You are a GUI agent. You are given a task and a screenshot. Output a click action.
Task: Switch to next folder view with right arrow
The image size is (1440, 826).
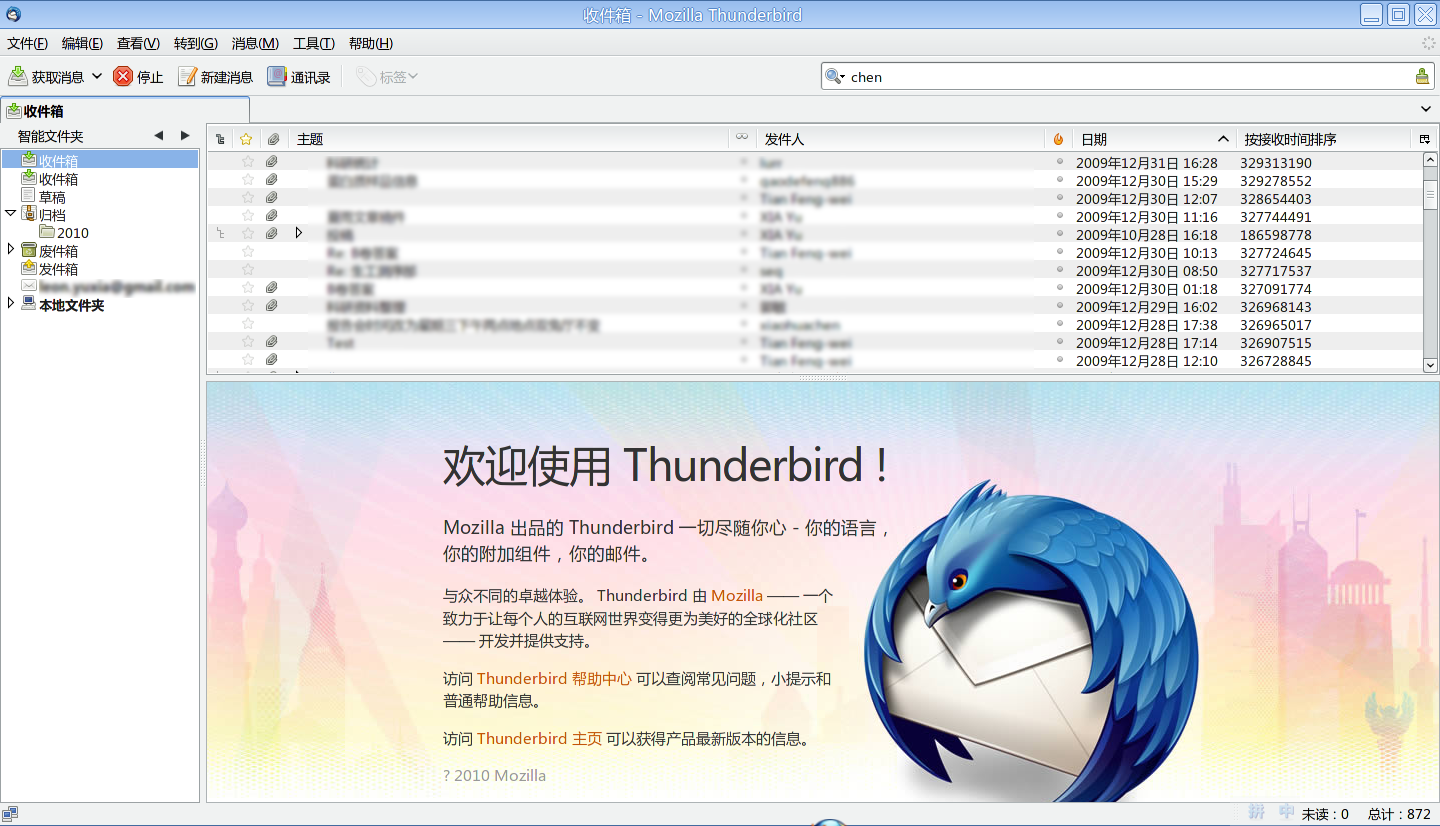pyautogui.click(x=185, y=136)
